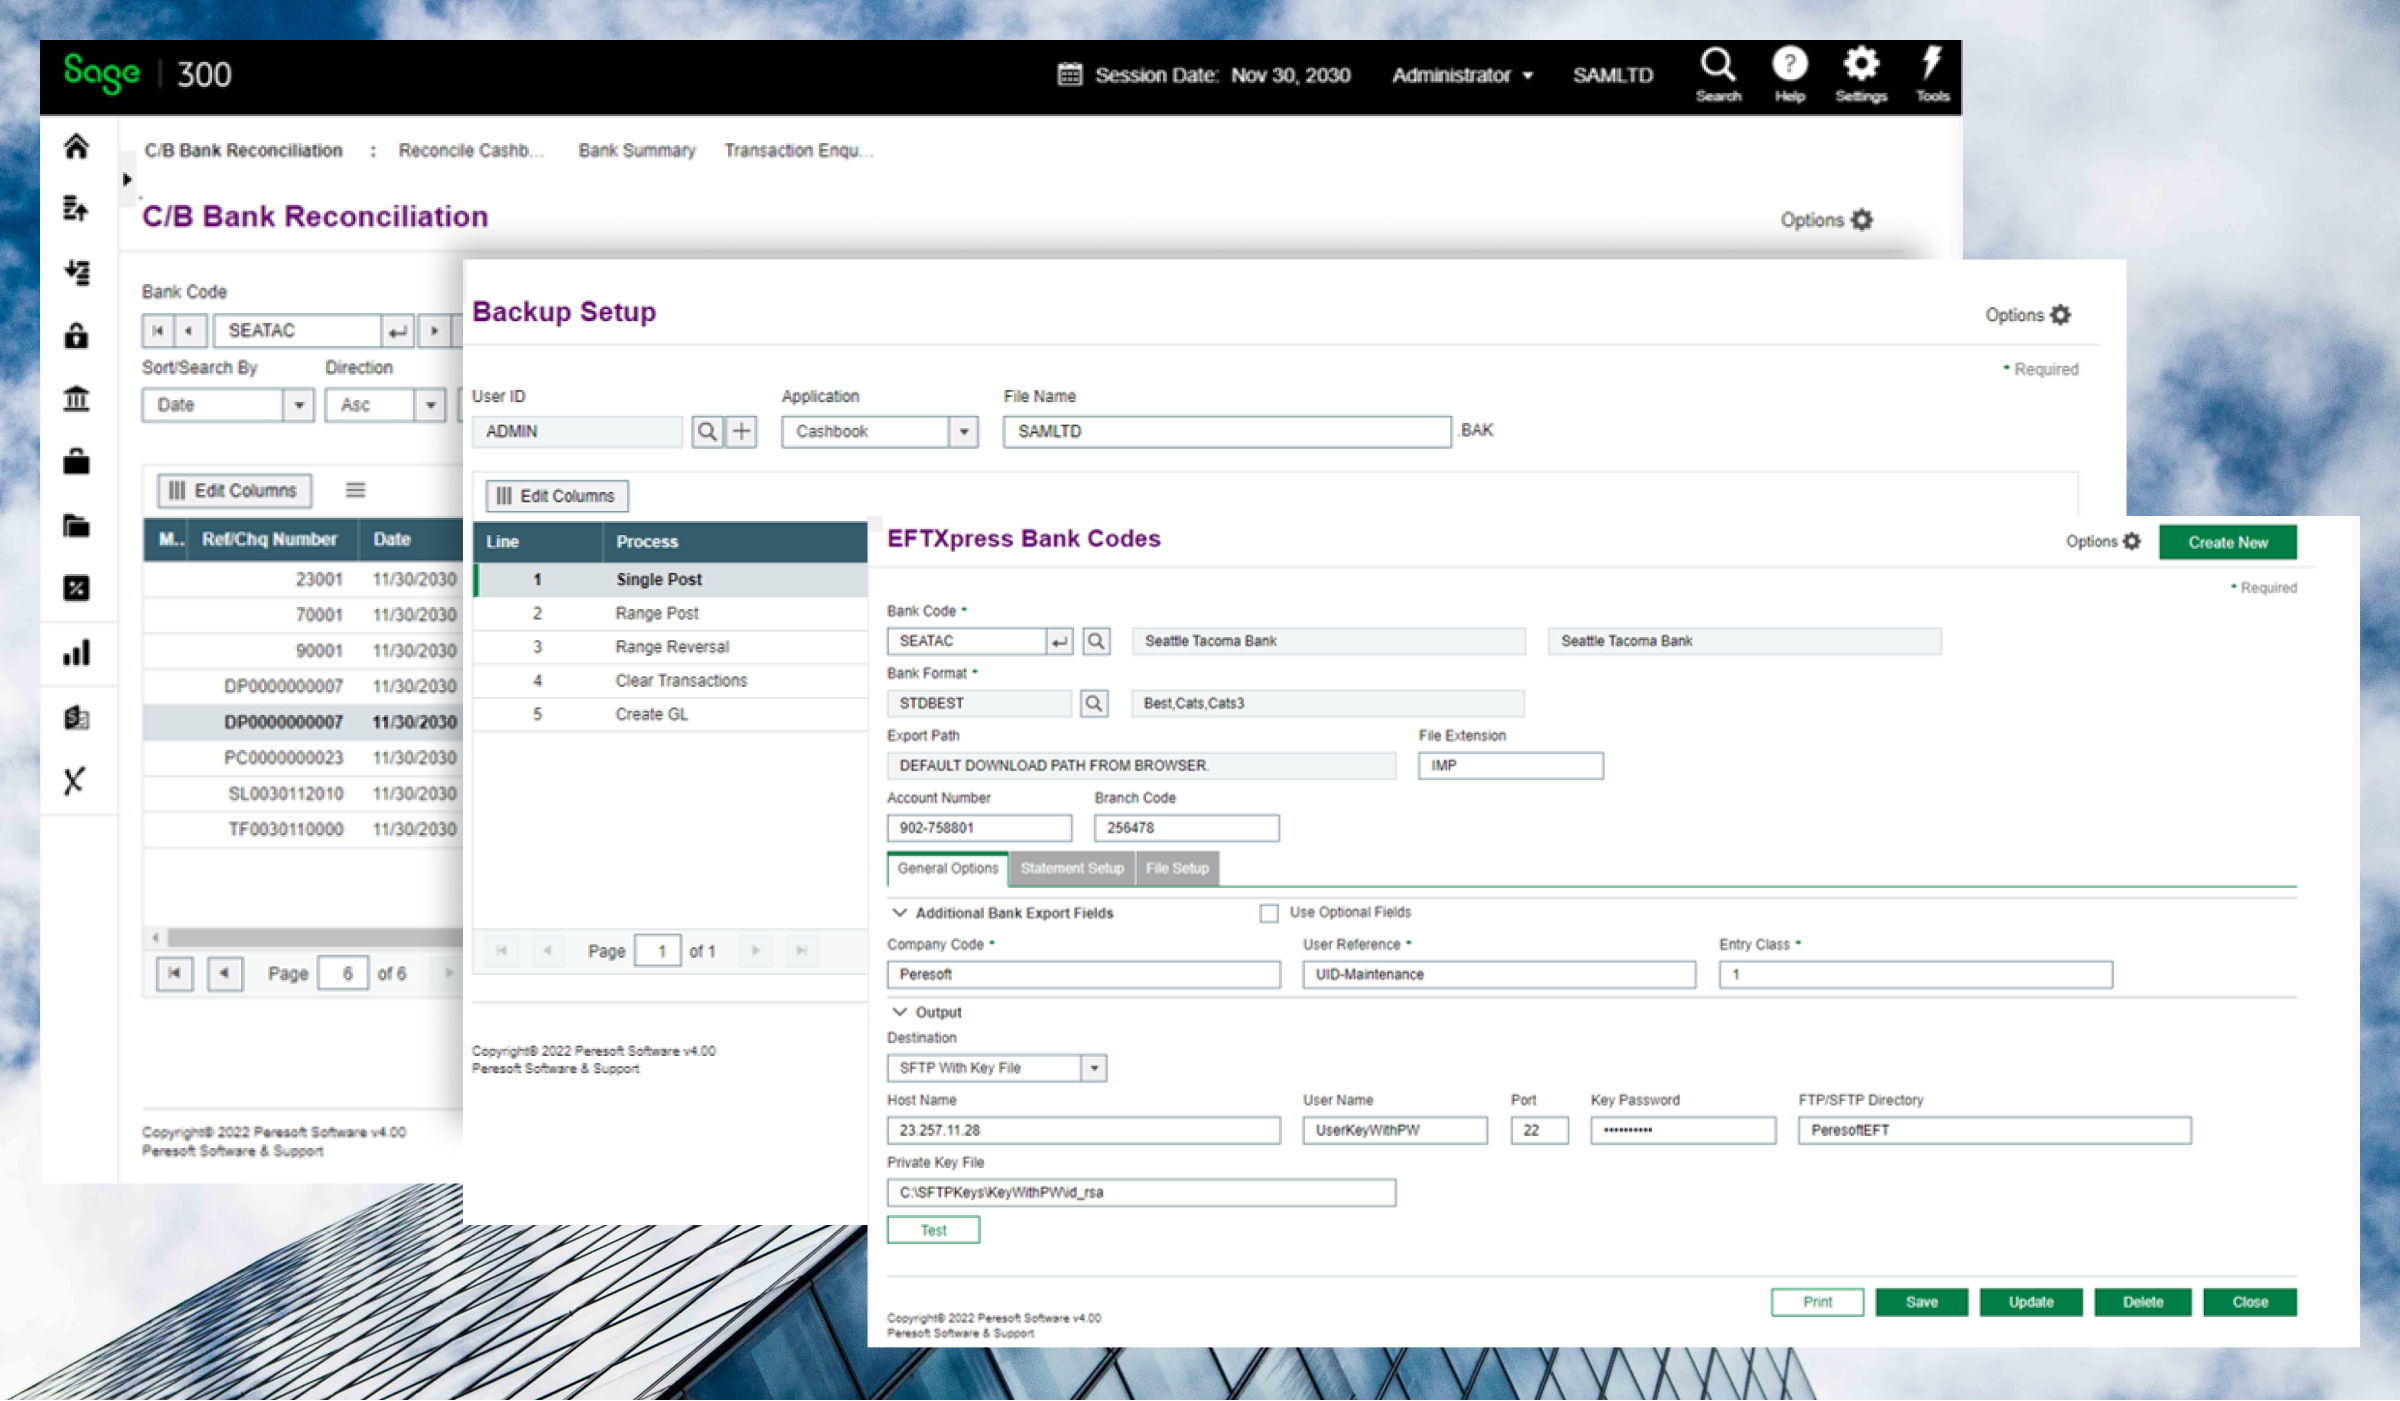Click previous page arrow in reconciliation pager
Viewport: 2400px width, 1401px height.
[x=225, y=973]
